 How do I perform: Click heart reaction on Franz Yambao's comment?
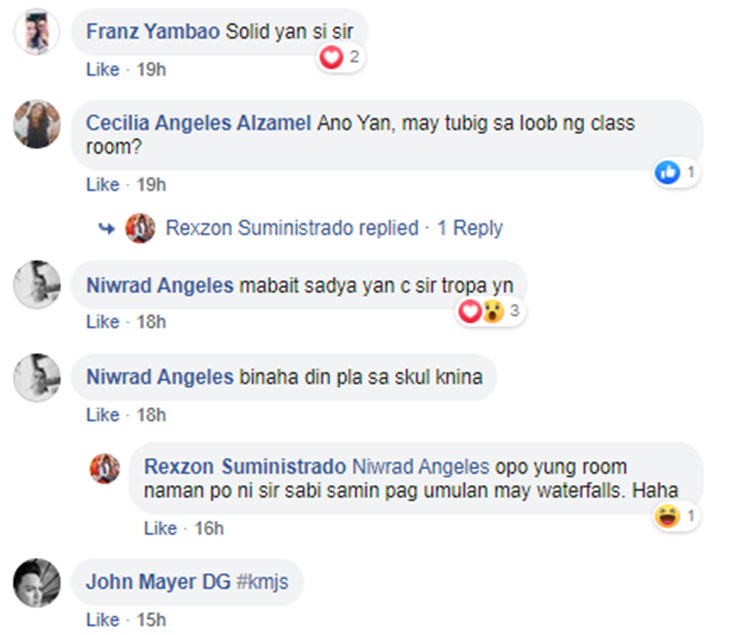(332, 57)
